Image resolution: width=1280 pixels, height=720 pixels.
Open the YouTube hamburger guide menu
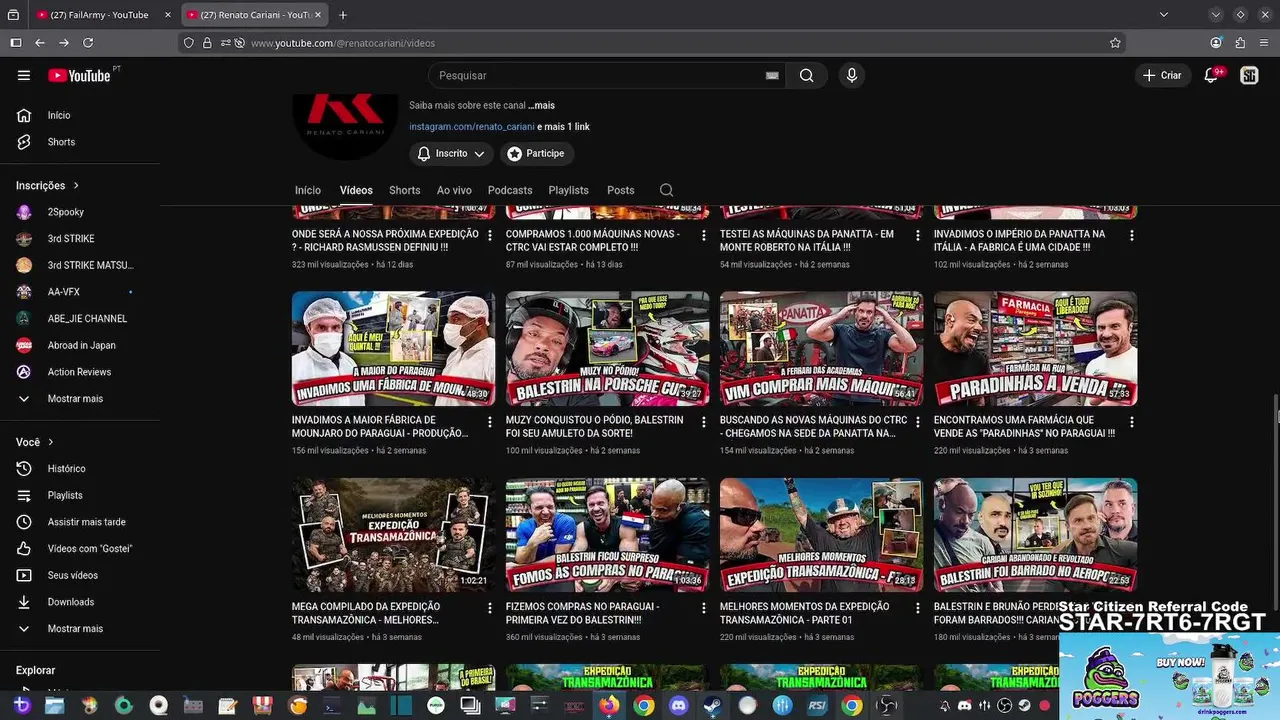pos(24,75)
